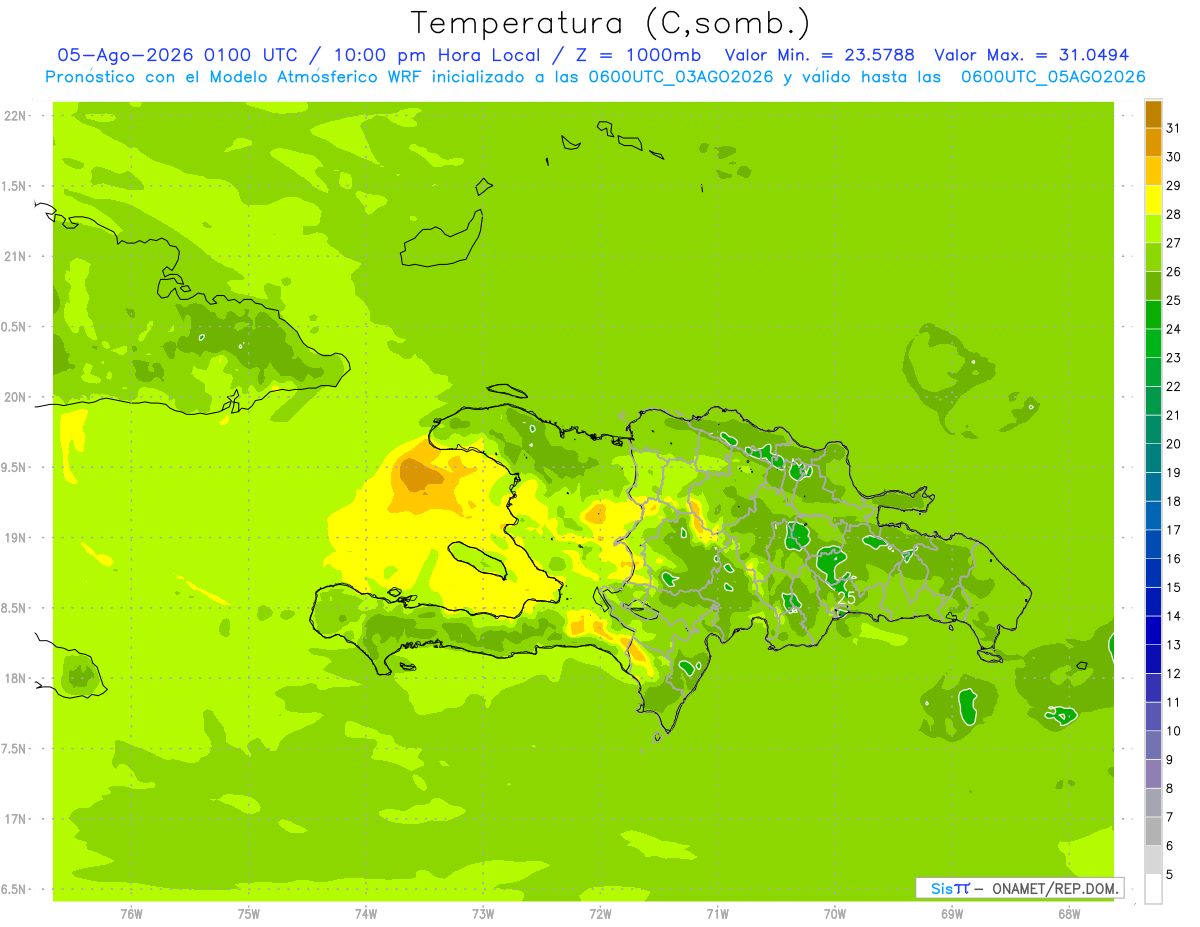Click the "70W" longitude axis label
The image size is (1200, 927).
[x=835, y=914]
